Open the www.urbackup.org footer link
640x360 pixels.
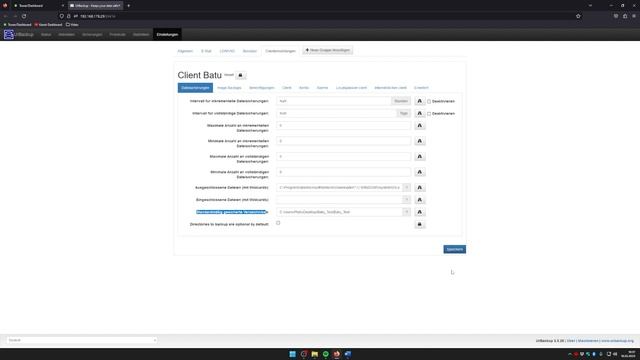617,341
